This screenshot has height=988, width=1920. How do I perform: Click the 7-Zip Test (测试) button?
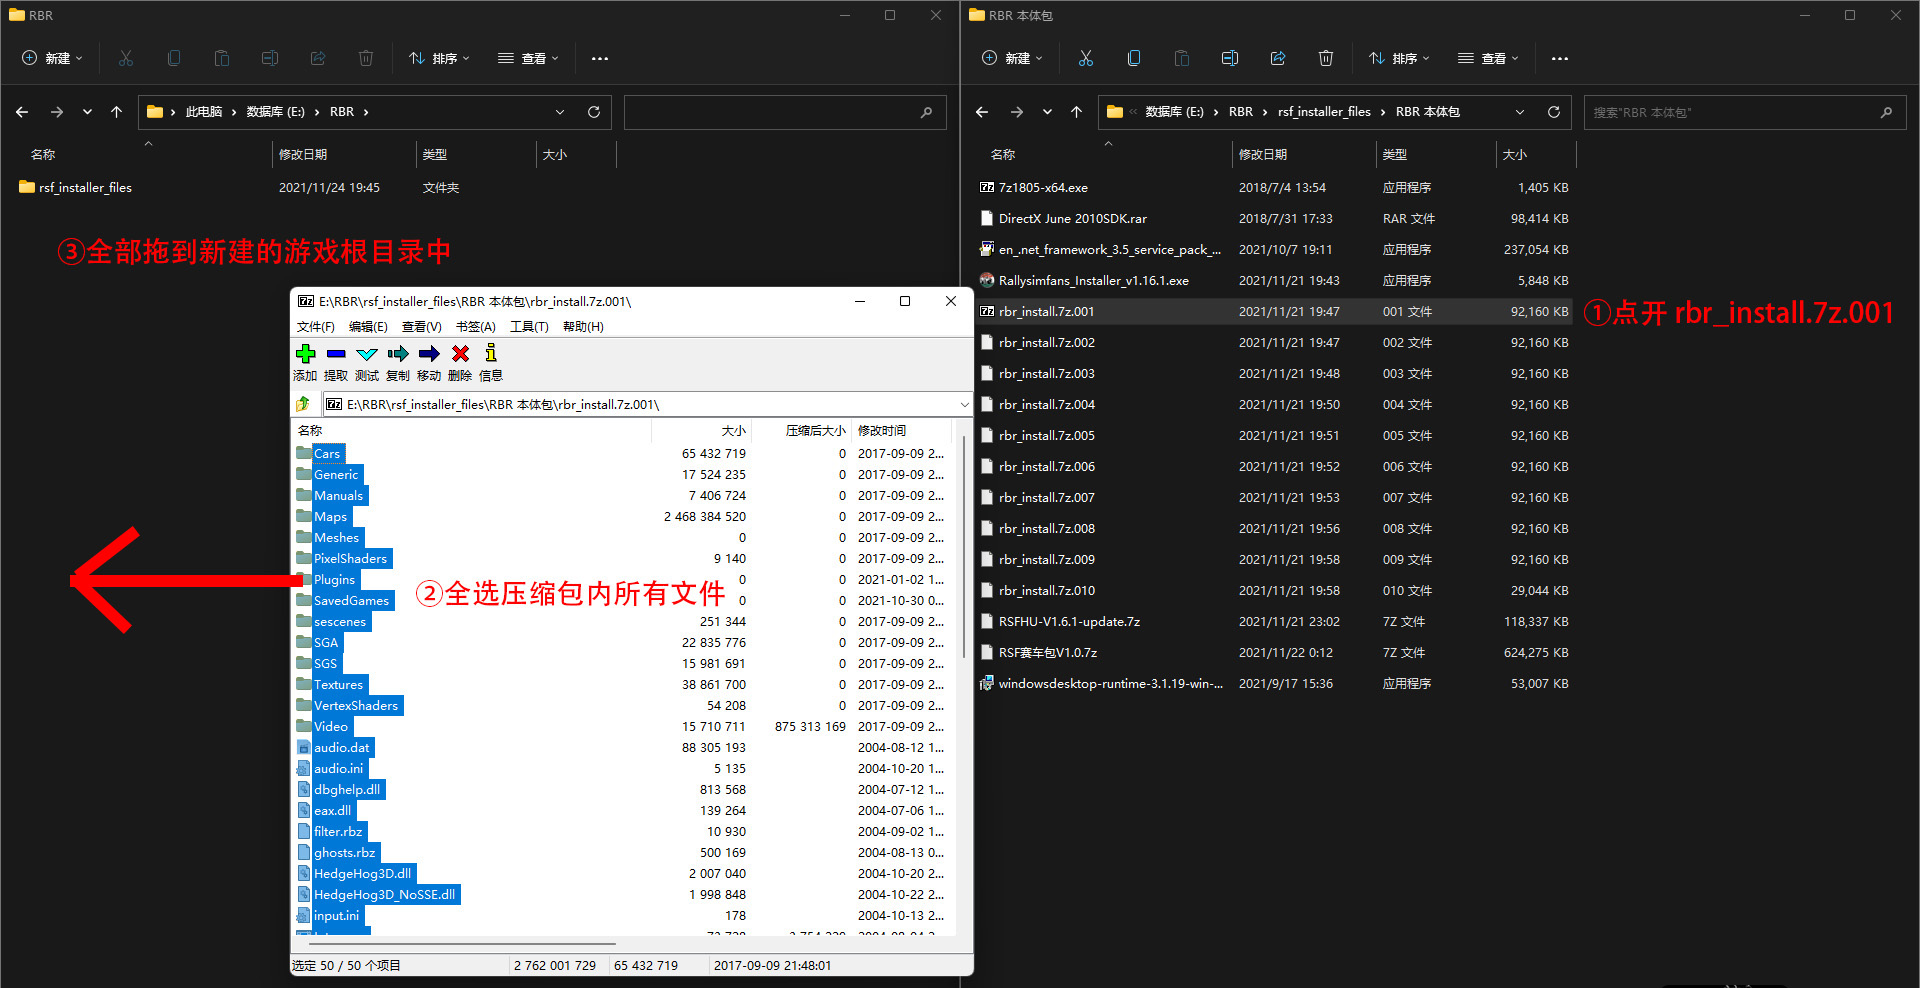coord(367,362)
